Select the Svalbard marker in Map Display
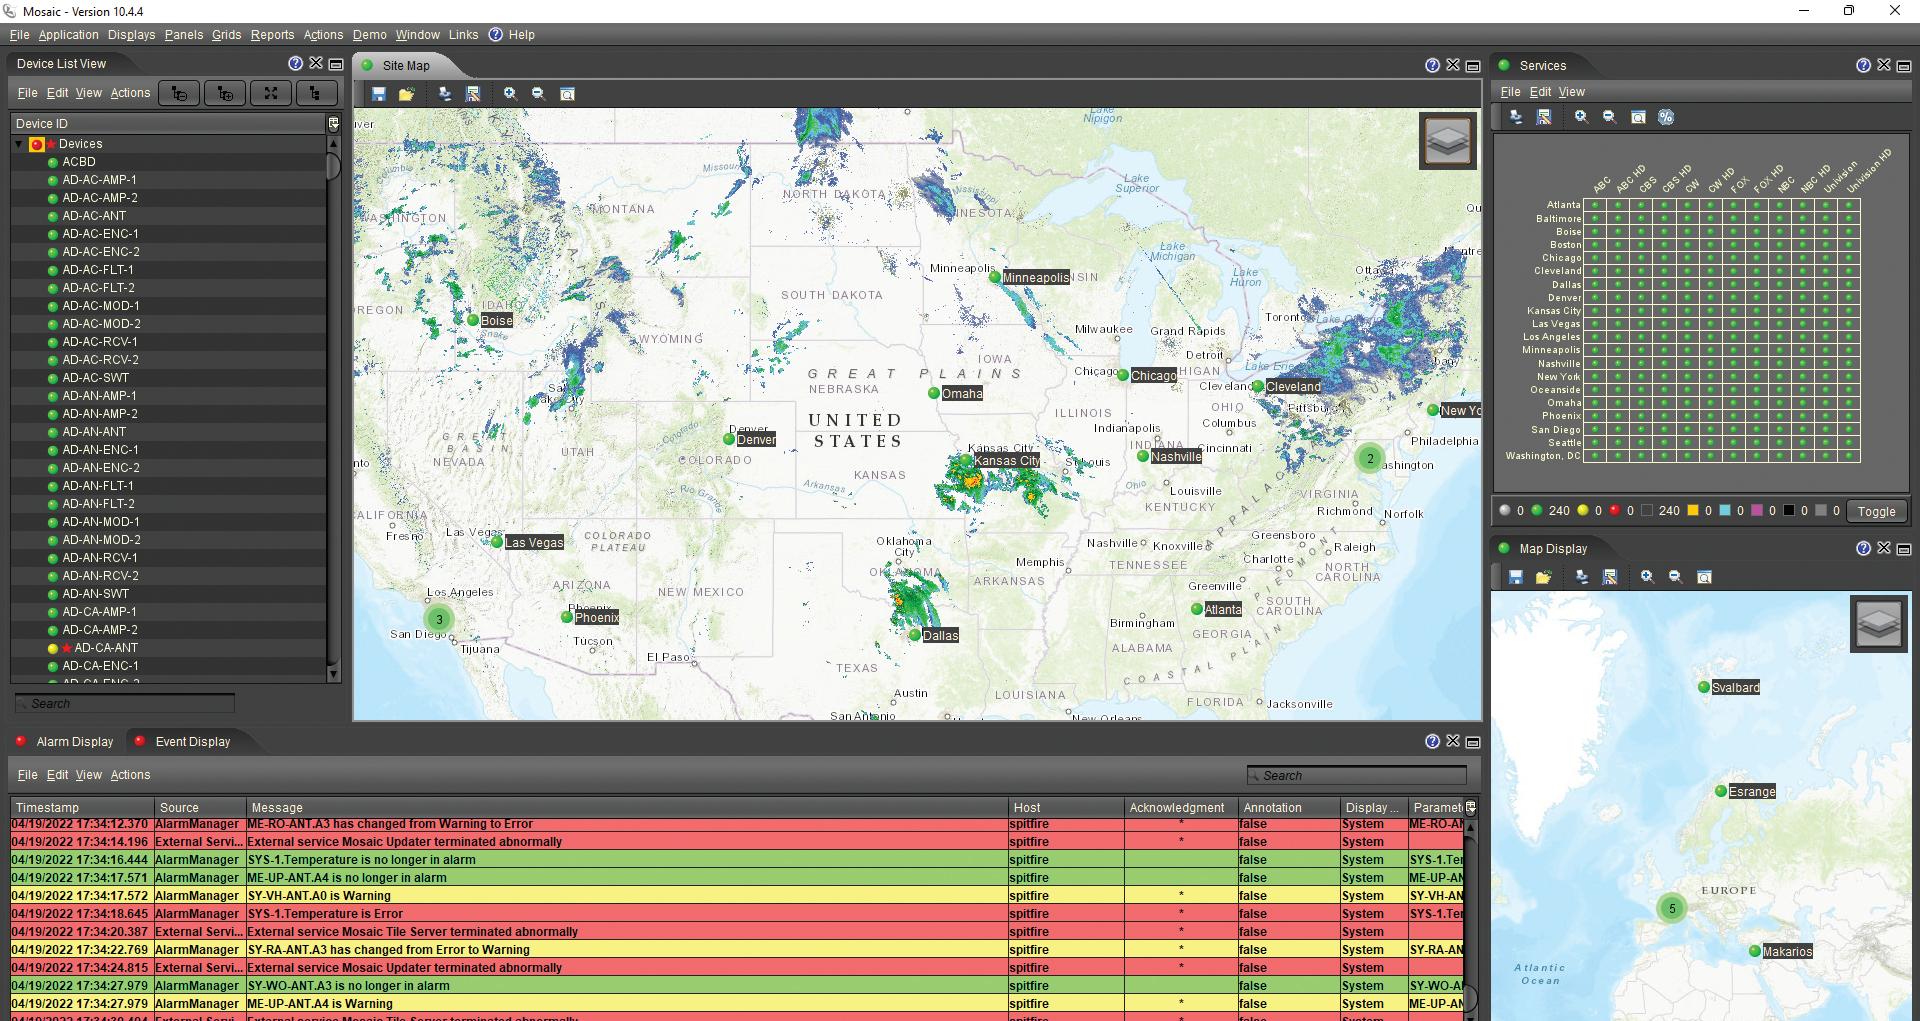This screenshot has height=1021, width=1920. tap(1729, 687)
